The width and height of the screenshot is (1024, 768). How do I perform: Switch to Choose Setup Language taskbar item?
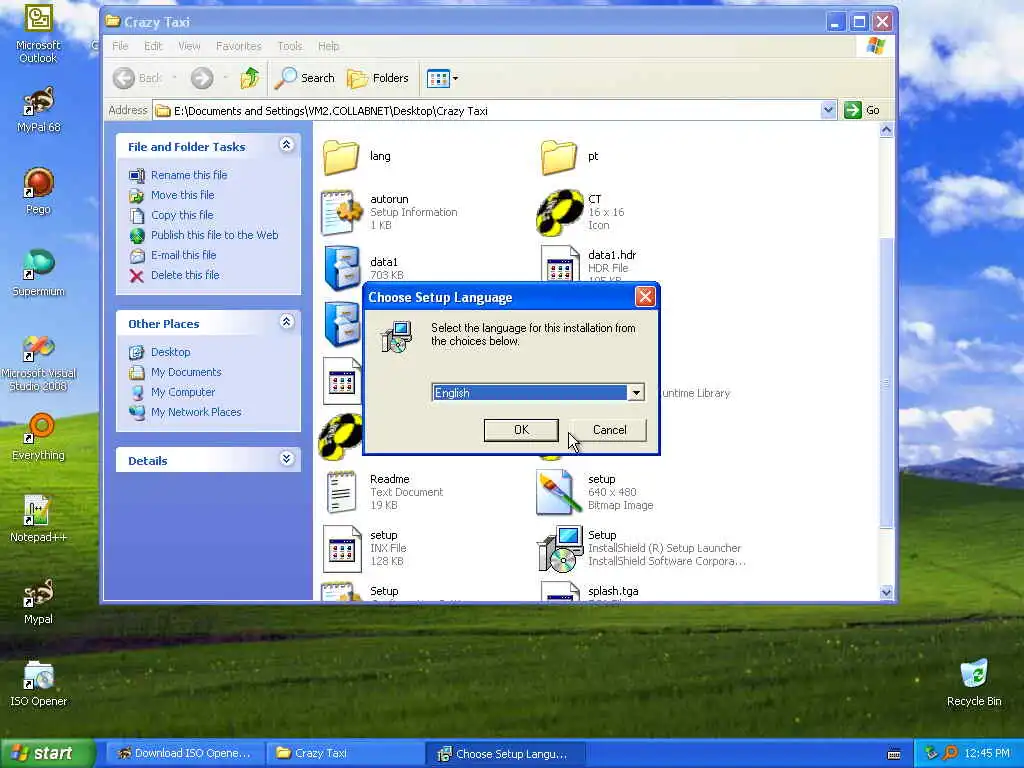pos(505,754)
